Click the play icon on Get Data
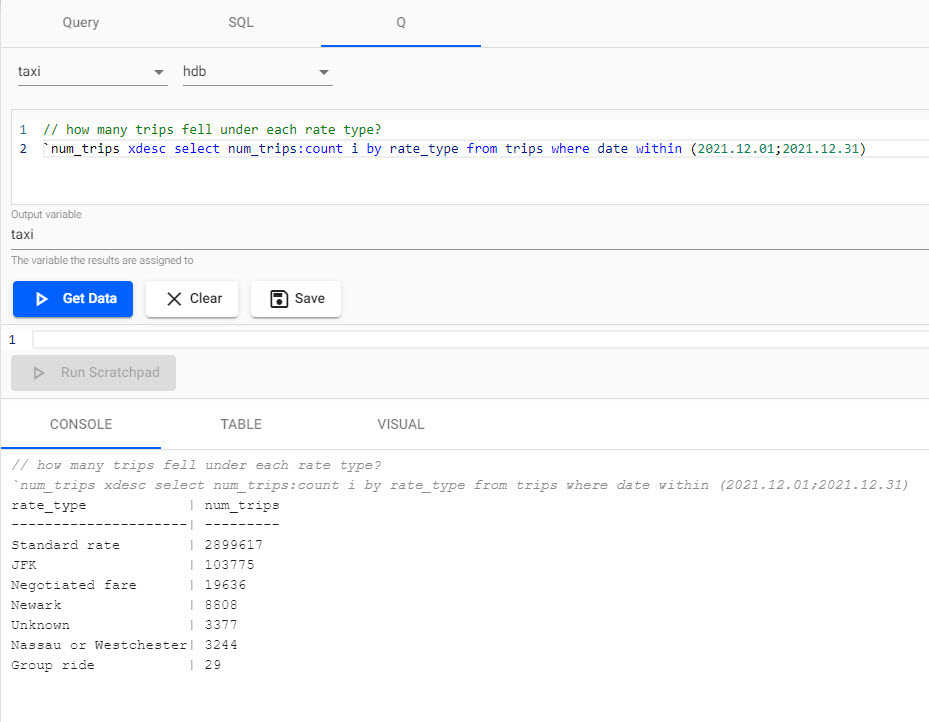Screen dimensions: 929x722 click(41, 299)
